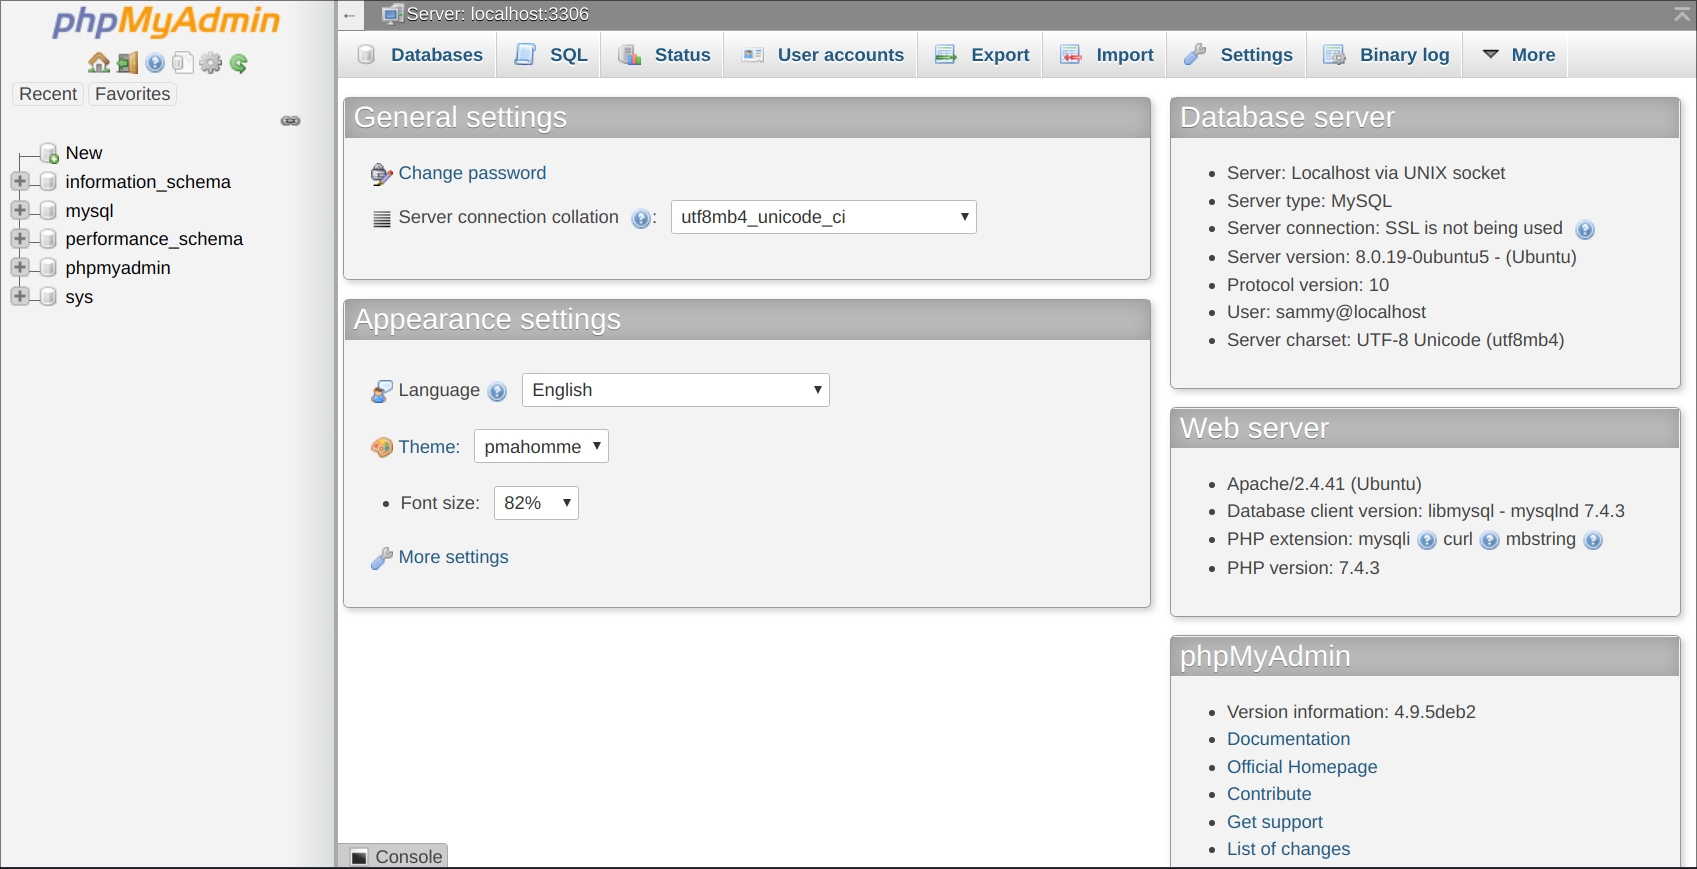
Task: Switch to the SQL tab
Action: (x=551, y=55)
